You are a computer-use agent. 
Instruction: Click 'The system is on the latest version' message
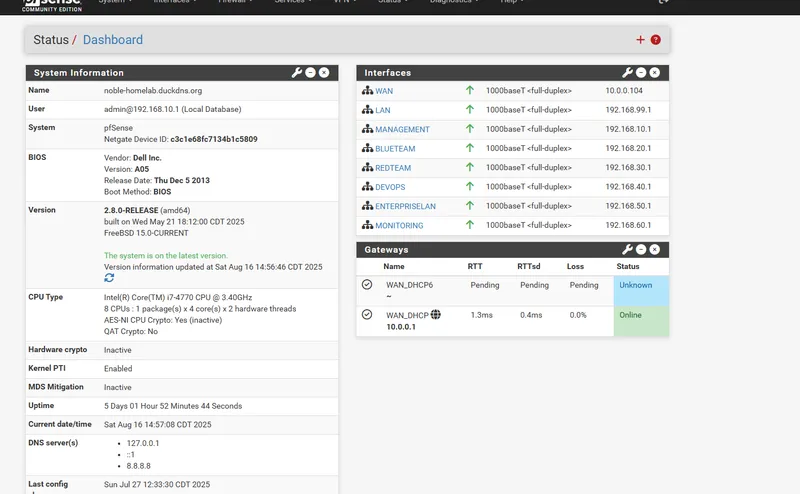pos(166,256)
